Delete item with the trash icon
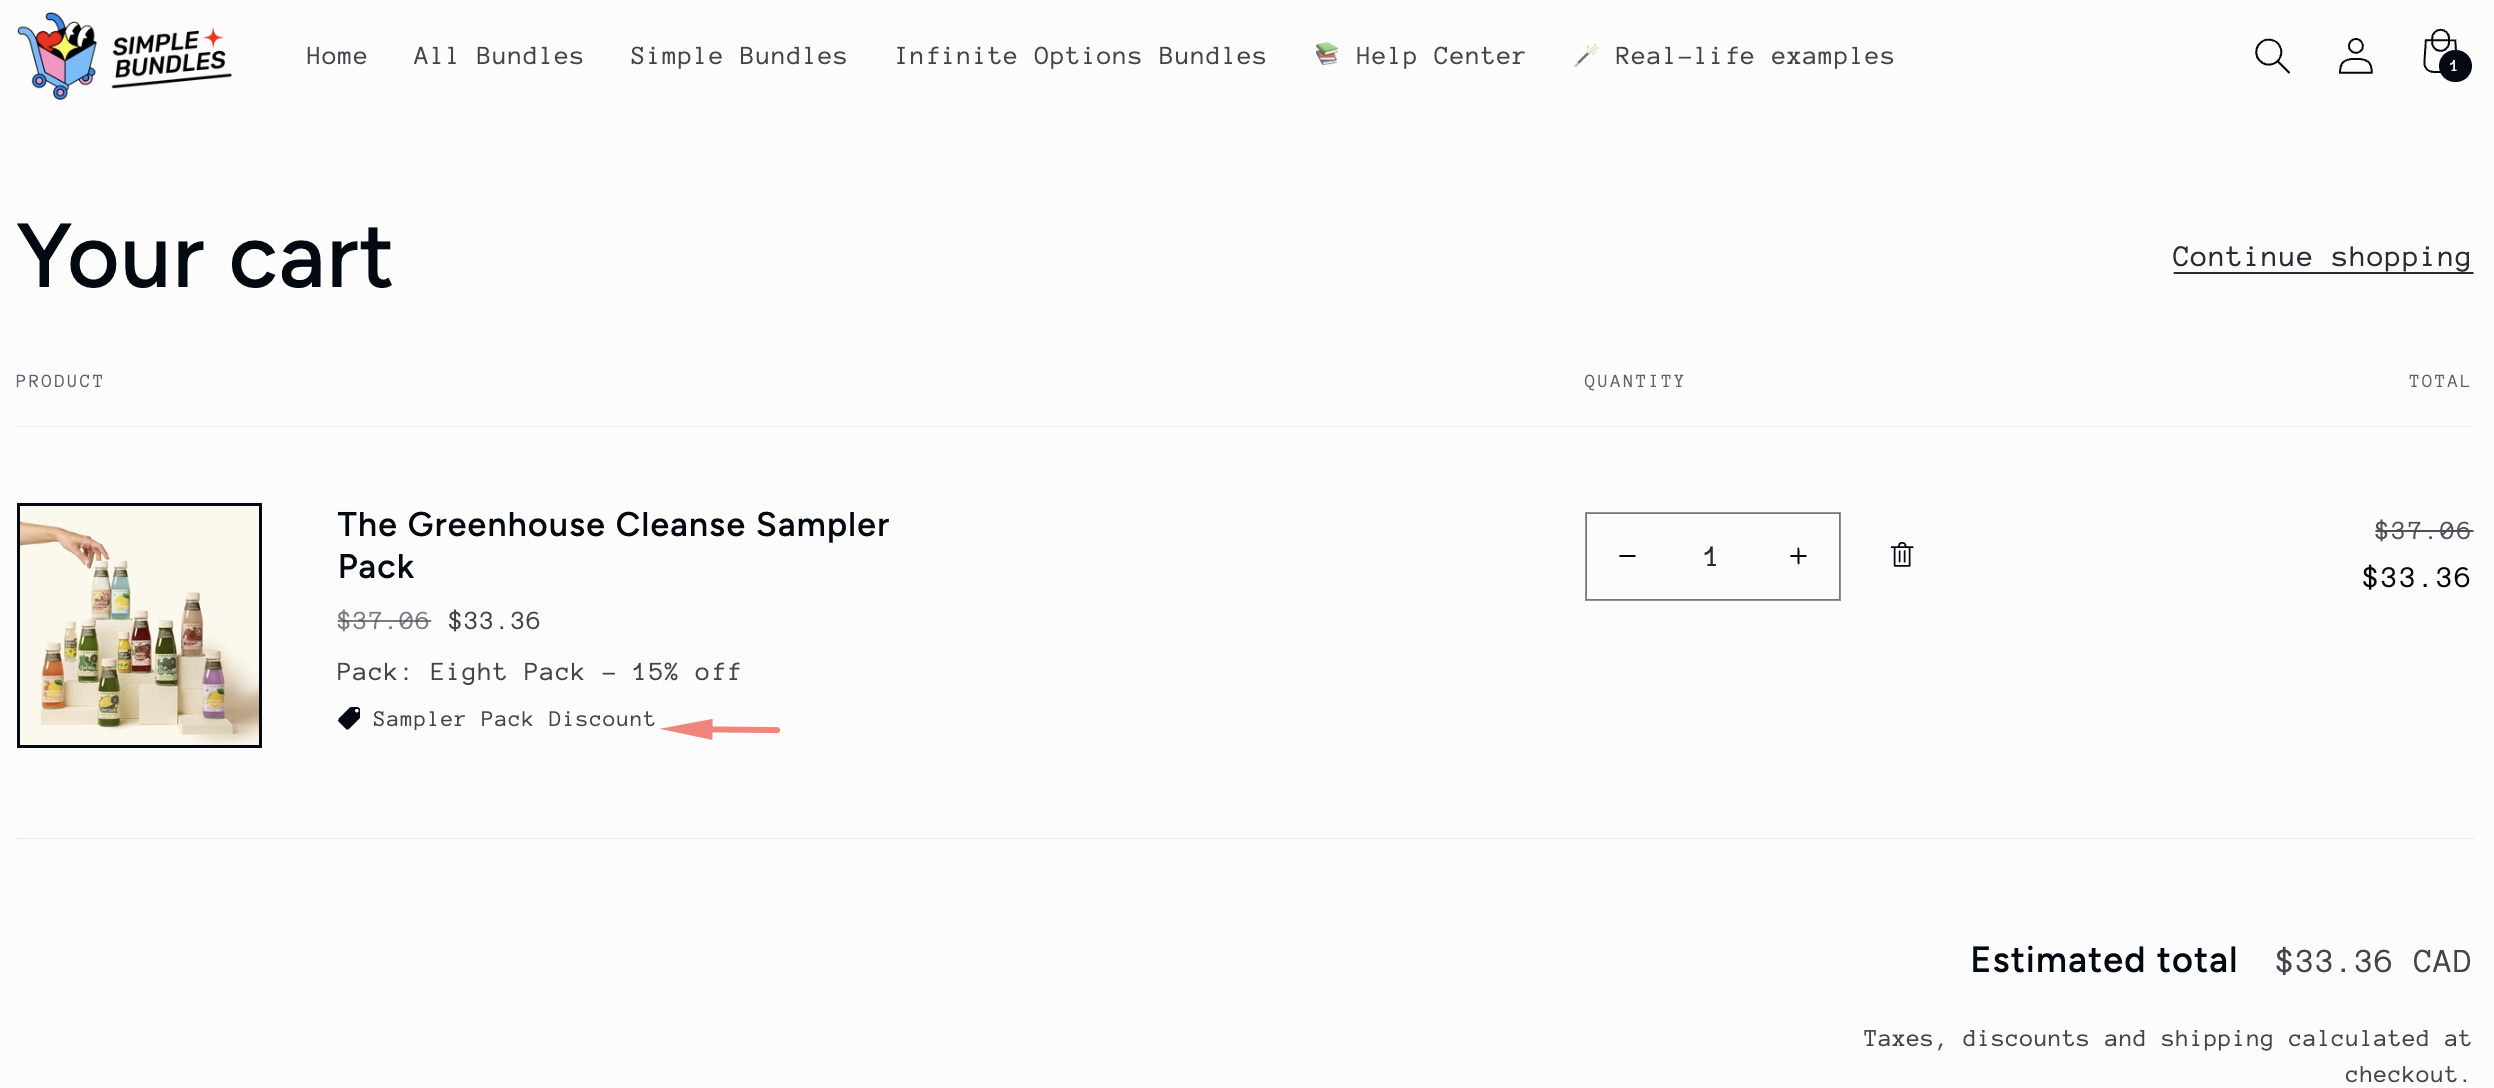Image resolution: width=2494 pixels, height=1088 pixels. (x=1902, y=555)
